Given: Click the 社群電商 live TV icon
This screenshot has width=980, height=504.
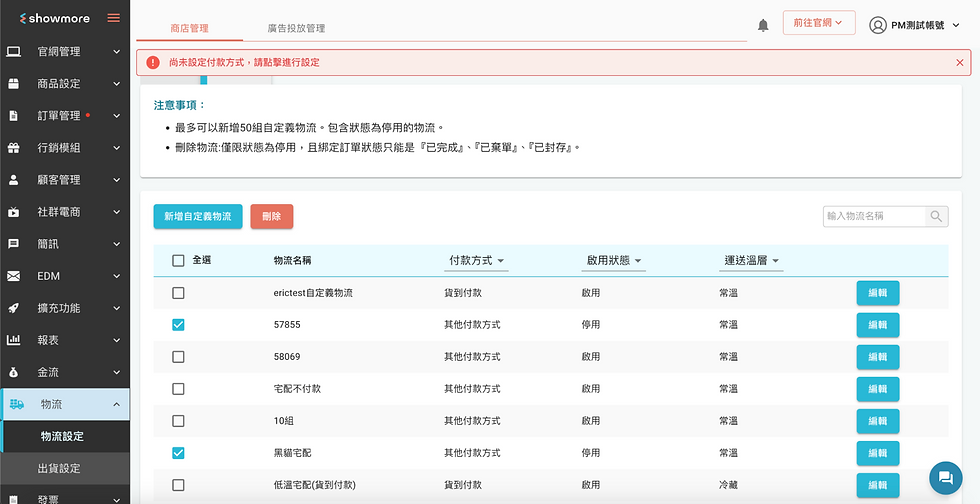Looking at the screenshot, I should (x=14, y=212).
